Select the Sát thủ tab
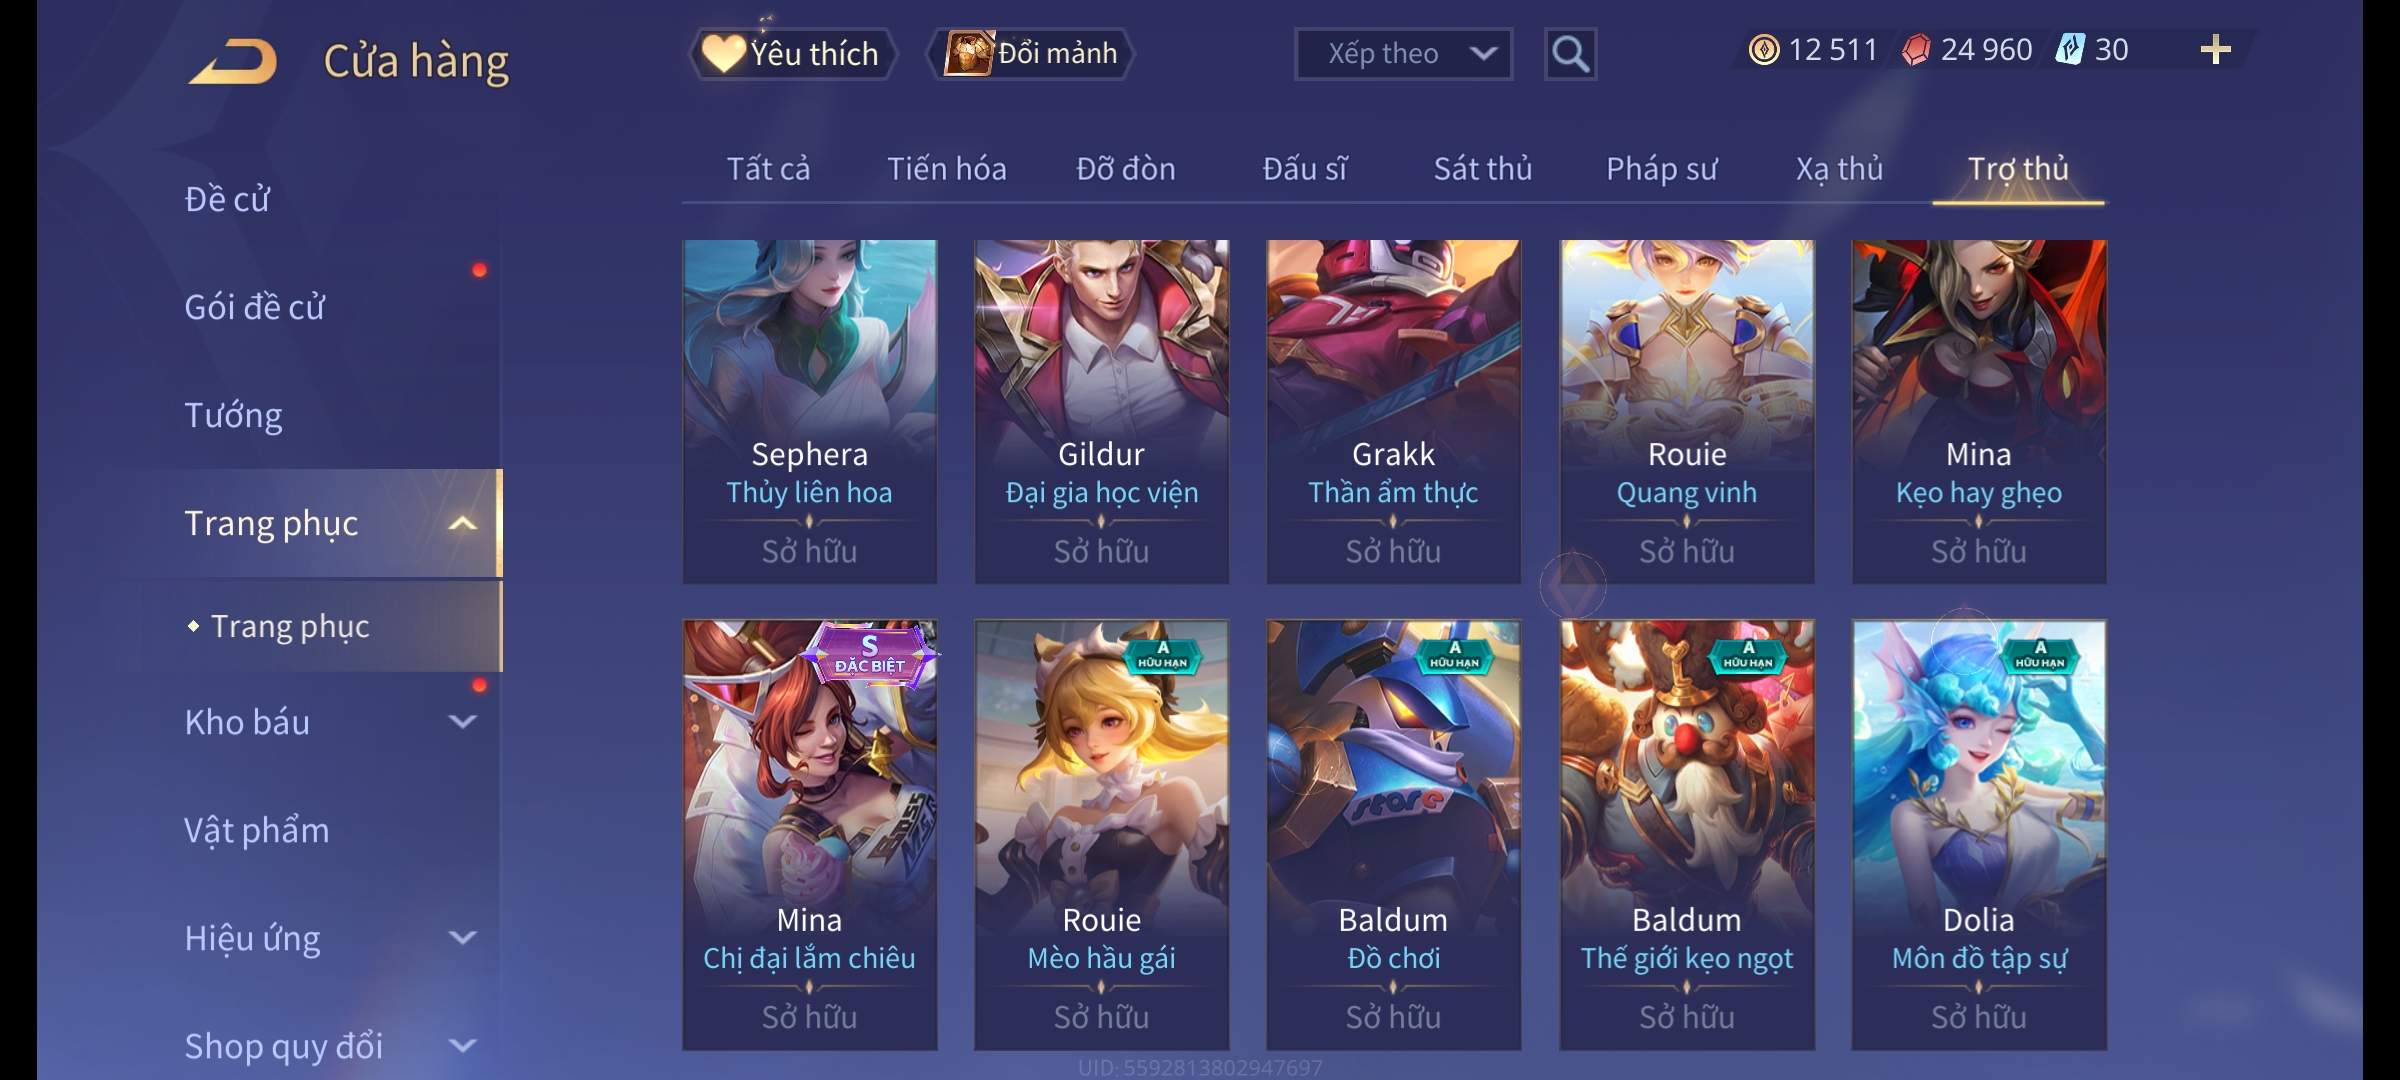This screenshot has width=2400, height=1080. coord(1483,168)
